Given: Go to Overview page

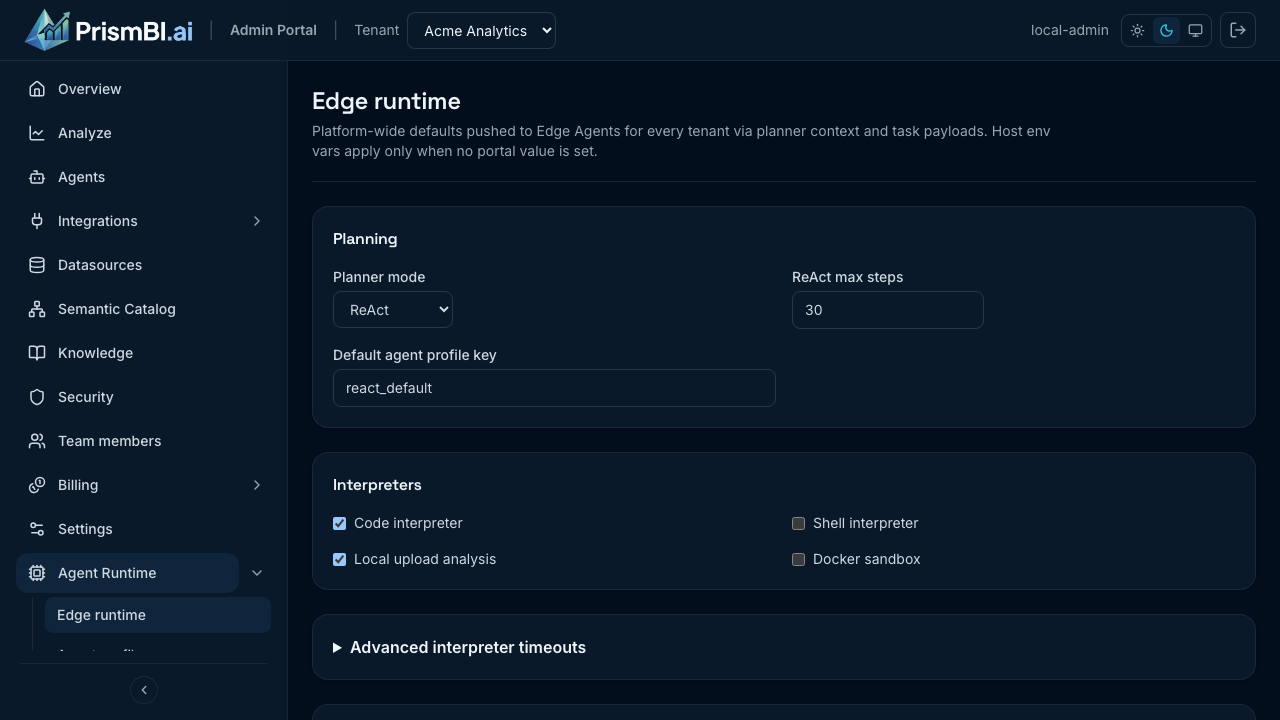Looking at the screenshot, I should tap(143, 89).
